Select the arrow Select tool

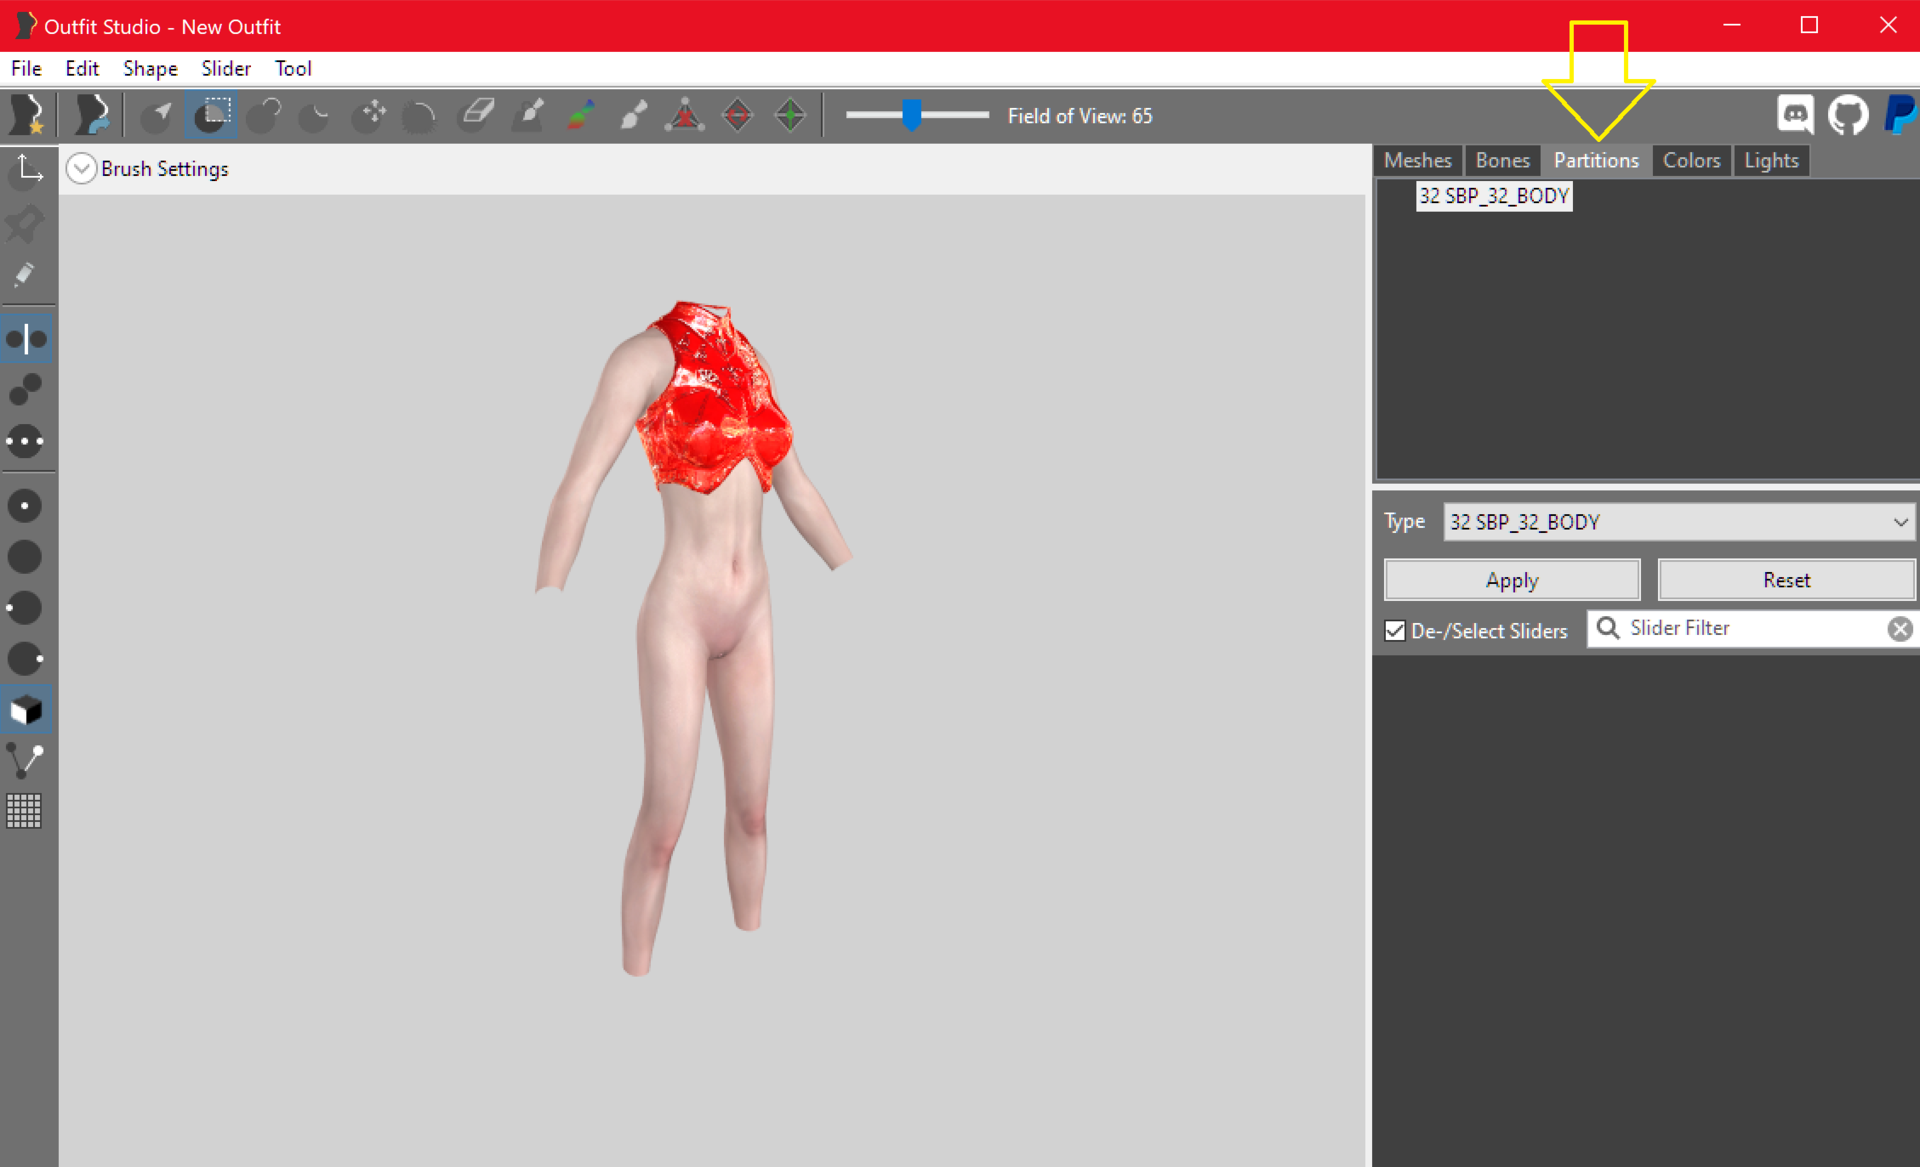[x=158, y=115]
